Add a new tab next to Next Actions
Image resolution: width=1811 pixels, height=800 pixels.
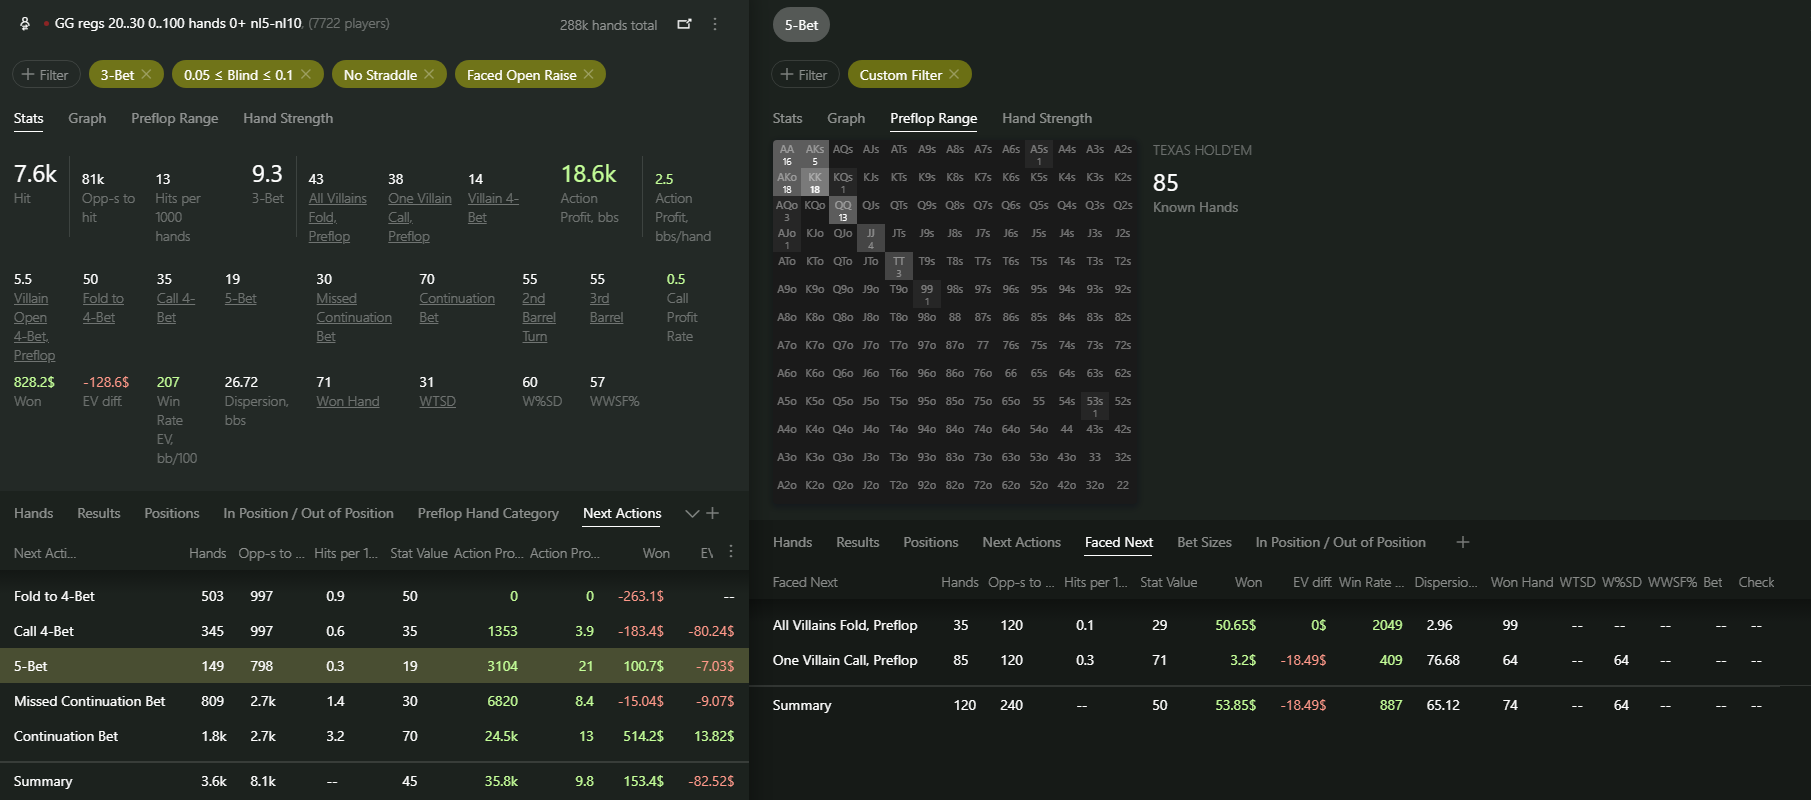[x=713, y=513]
